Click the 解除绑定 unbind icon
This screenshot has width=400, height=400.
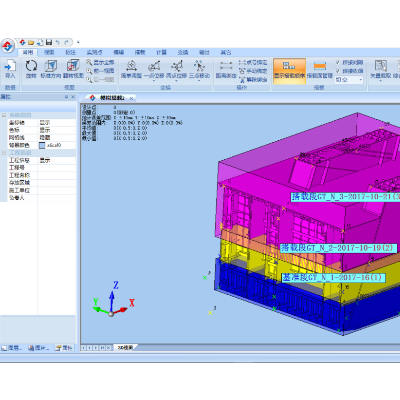click(x=242, y=80)
